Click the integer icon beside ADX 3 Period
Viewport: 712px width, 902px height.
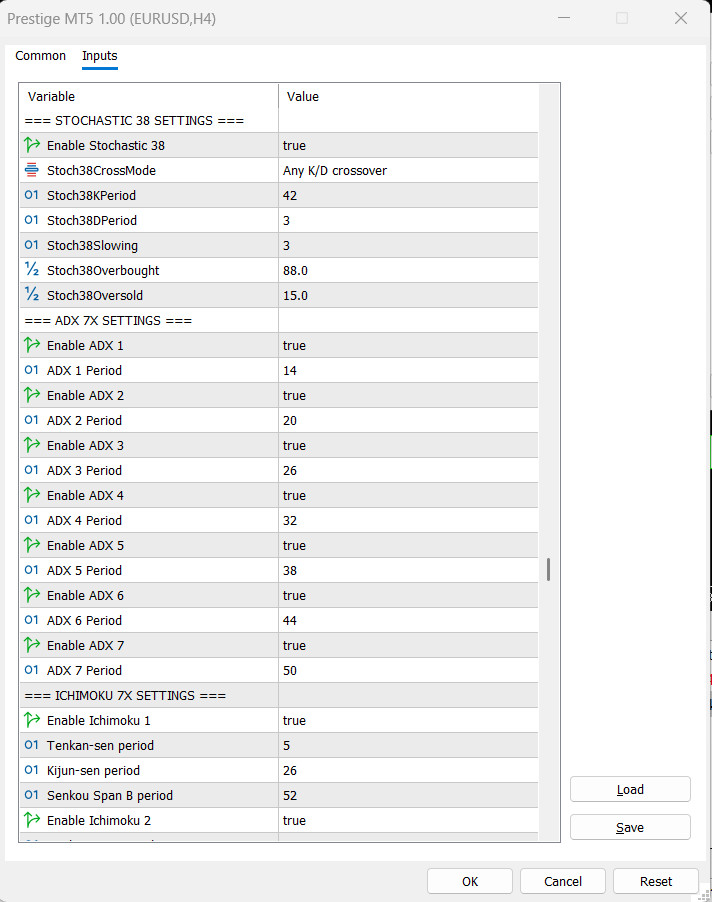pos(32,470)
